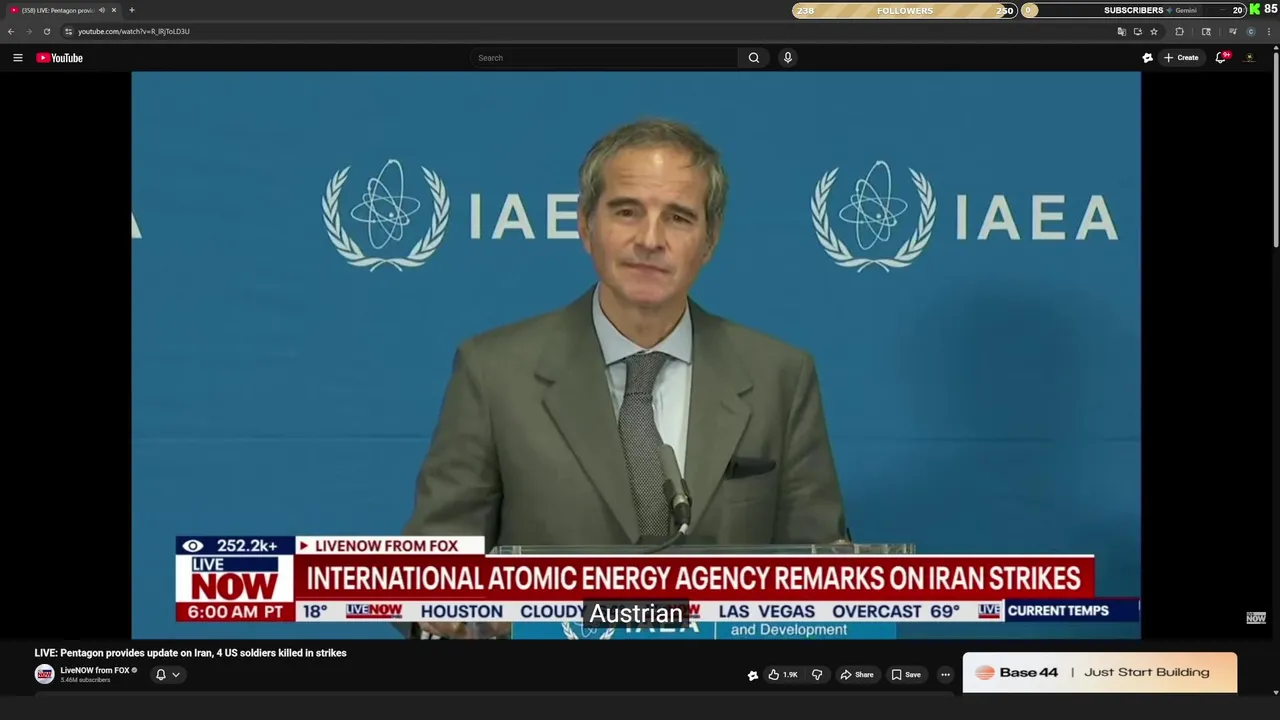Open LiveNOW from FOX channel avatar

pos(44,675)
